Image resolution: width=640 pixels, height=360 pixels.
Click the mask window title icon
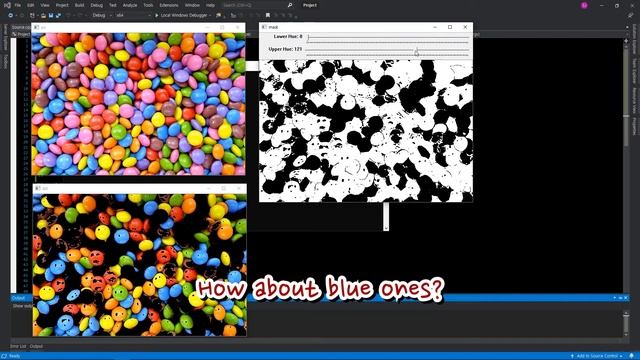264,27
